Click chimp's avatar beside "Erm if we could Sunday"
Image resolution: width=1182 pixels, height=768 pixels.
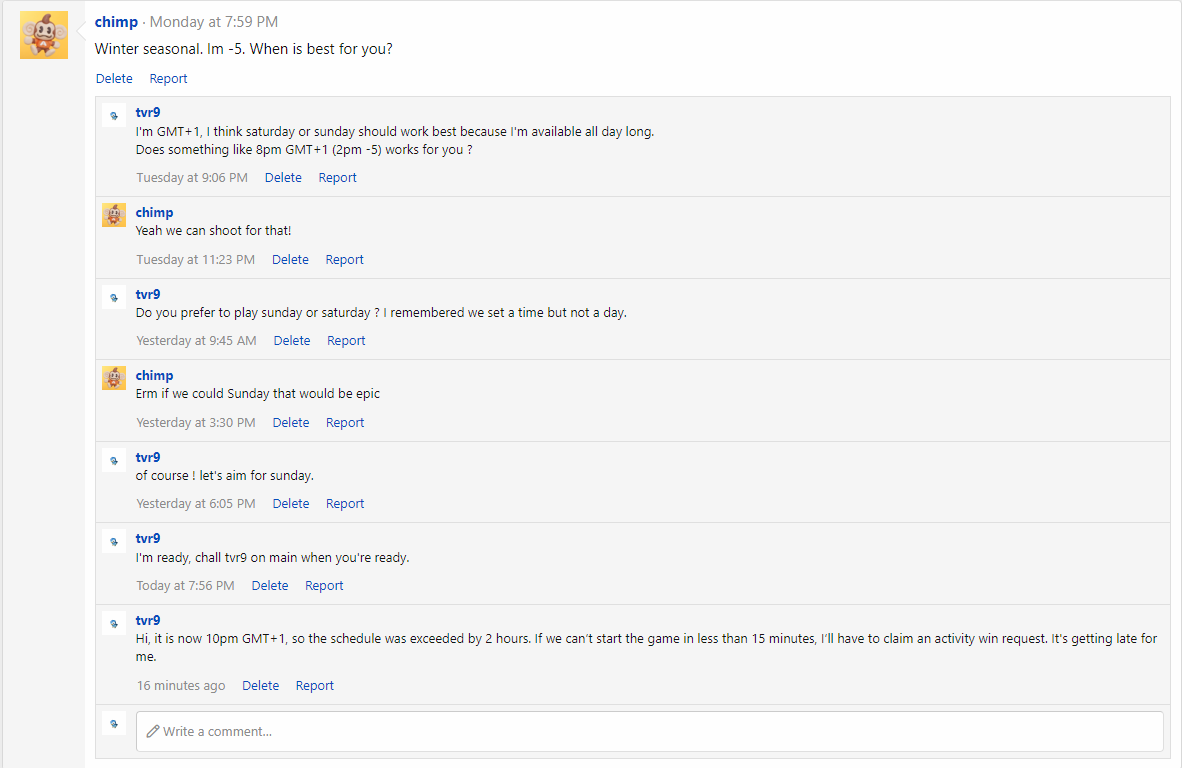114,378
